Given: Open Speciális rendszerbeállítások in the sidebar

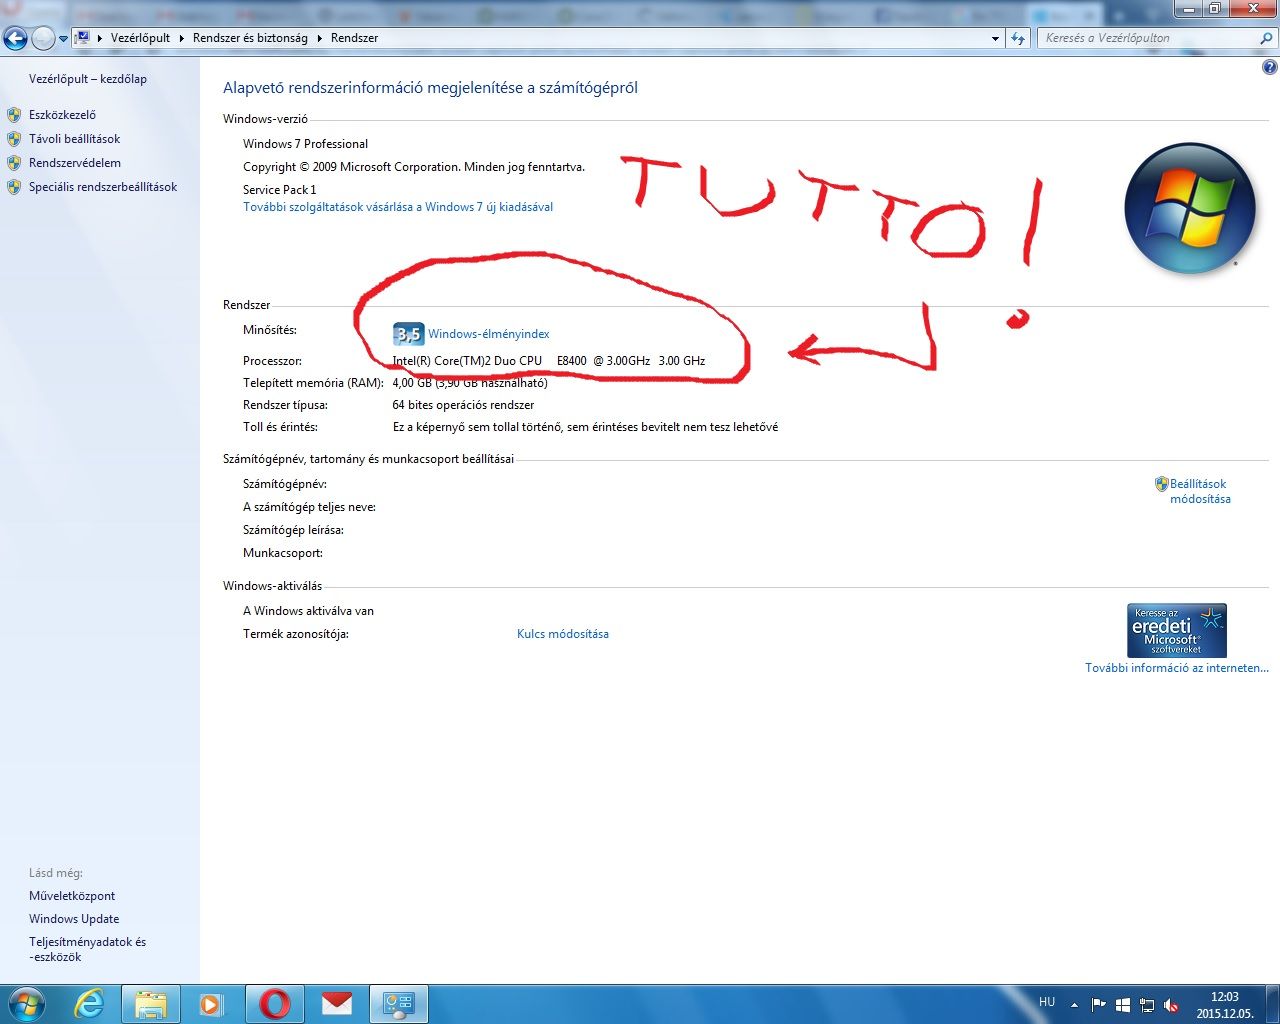Looking at the screenshot, I should [103, 187].
